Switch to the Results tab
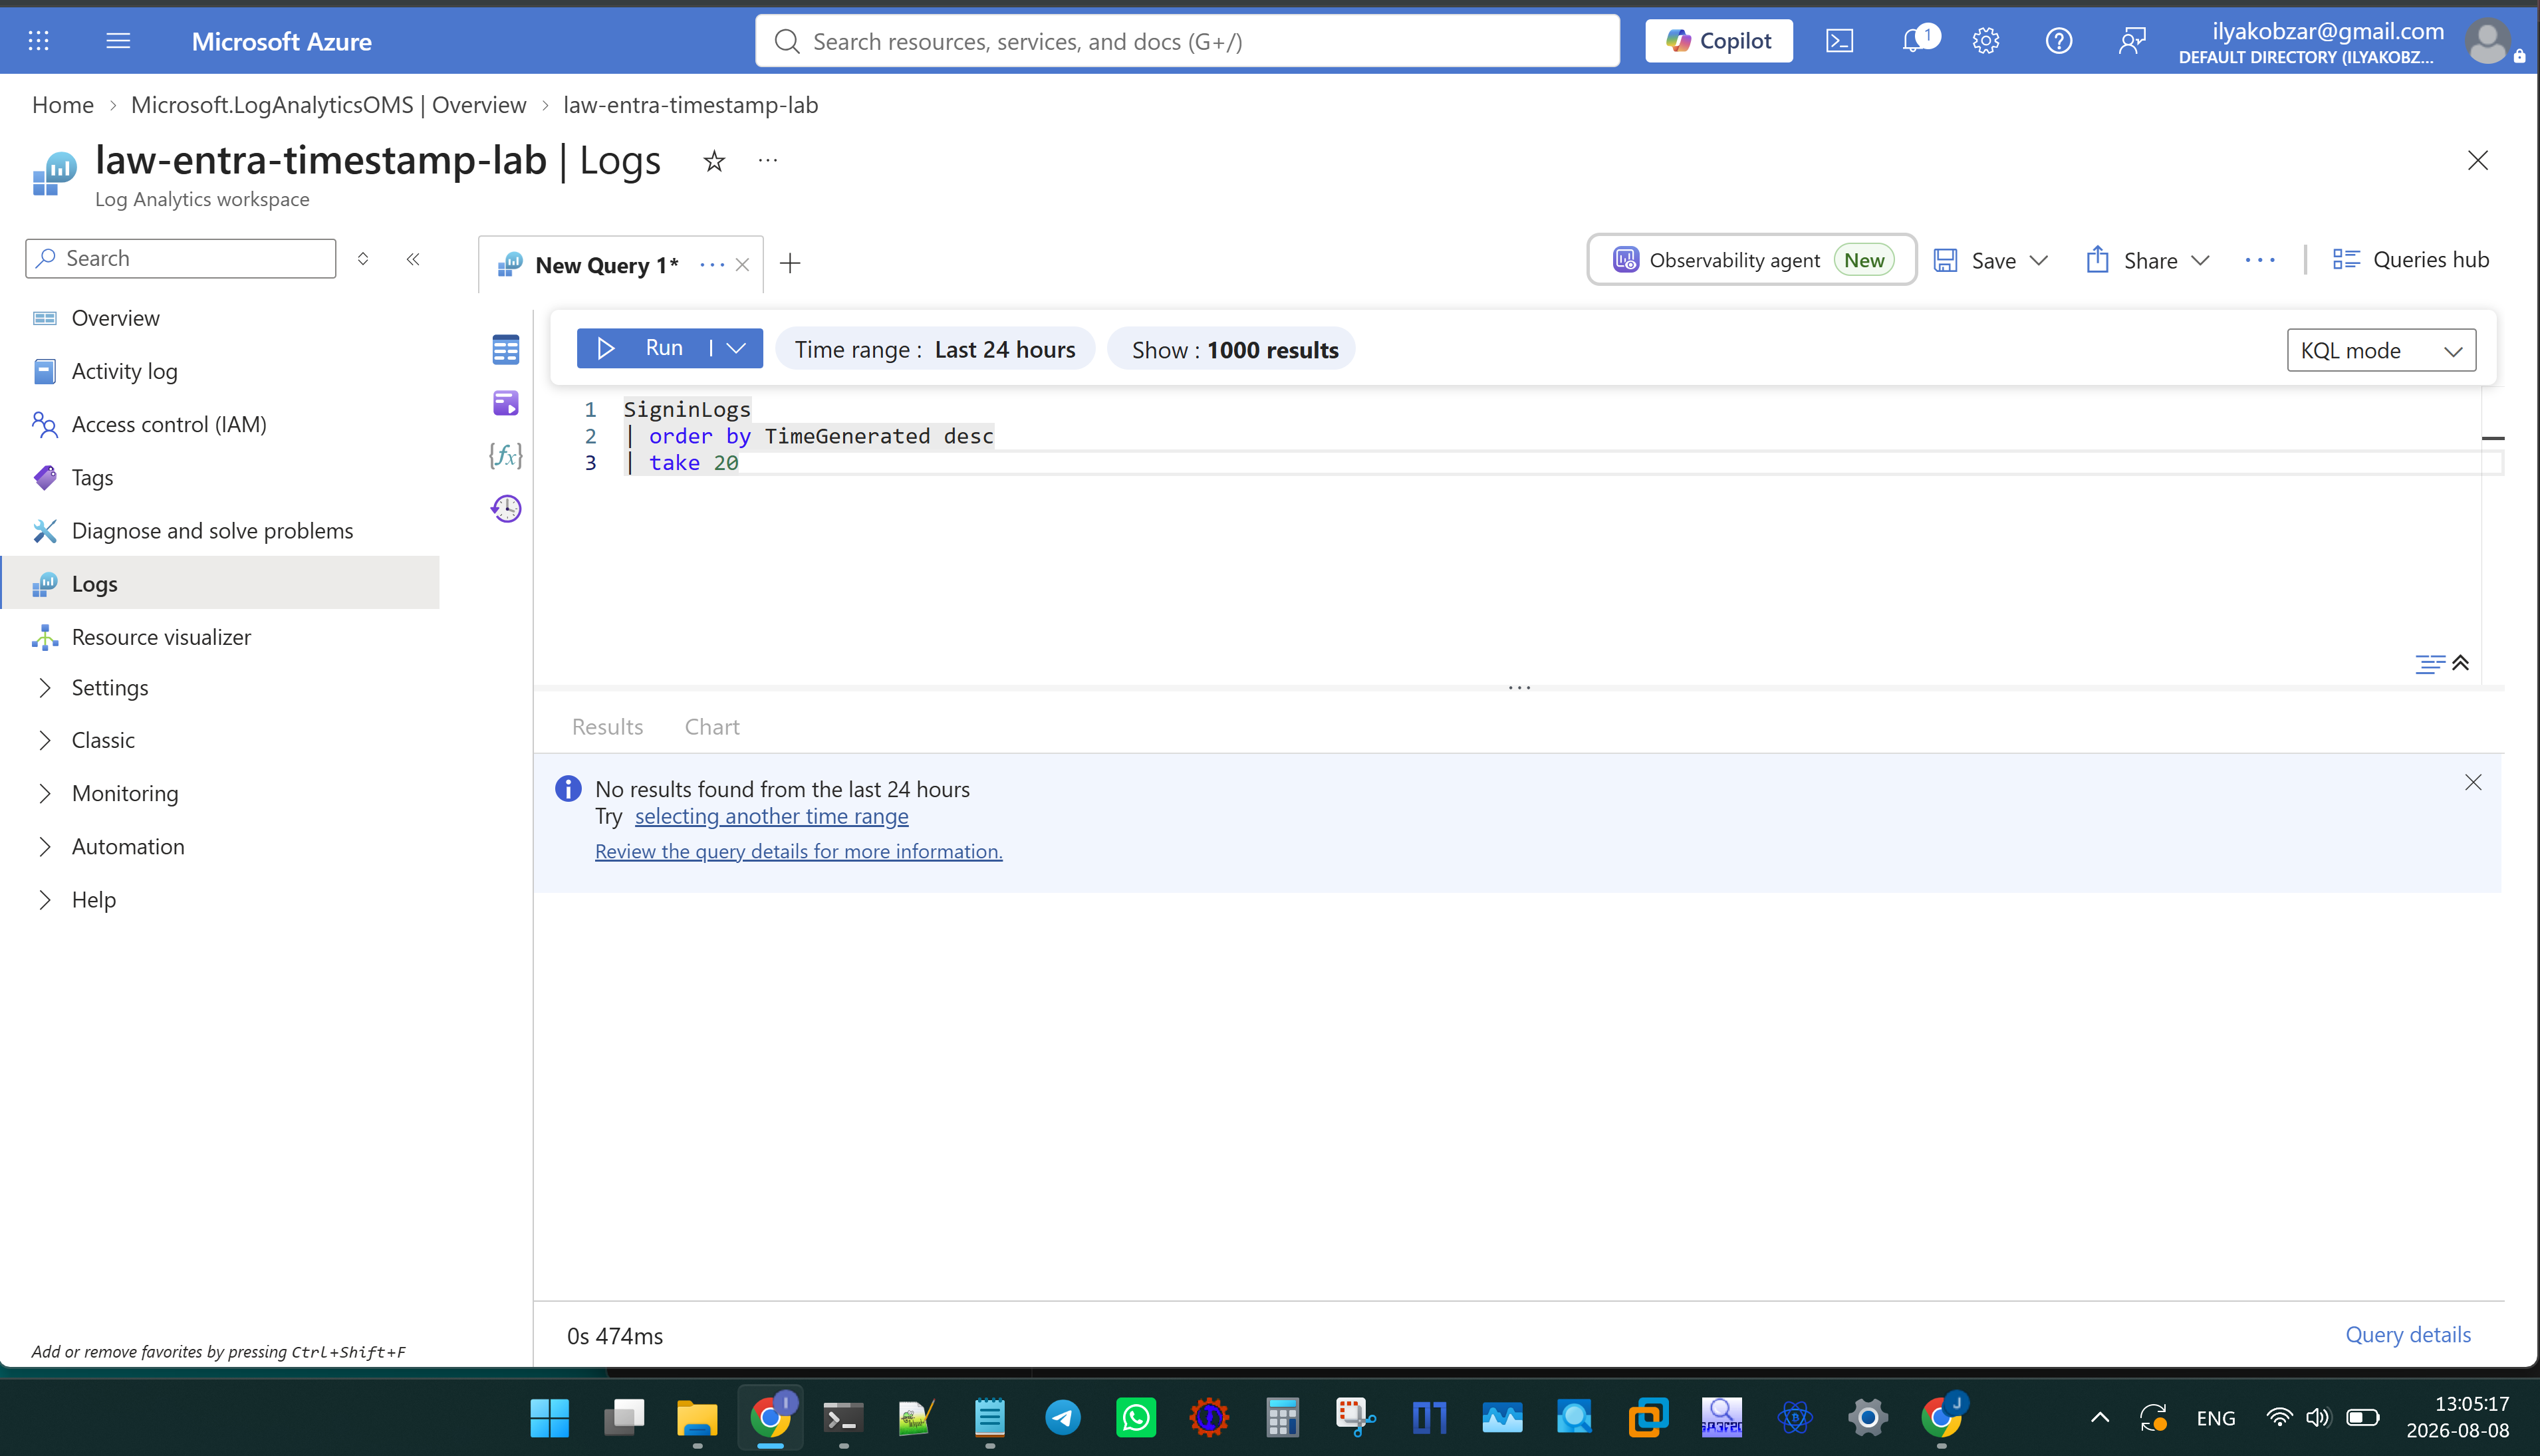Viewport: 2540px width, 1456px height. coord(607,727)
